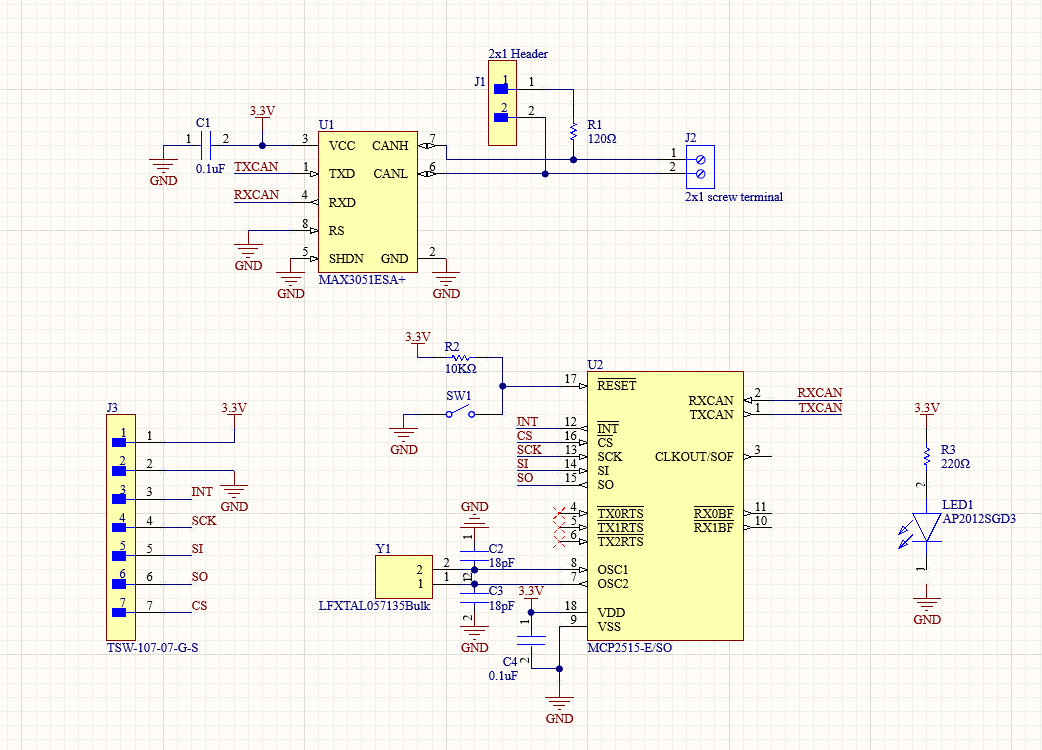Screen dimensions: 1042x750
Task: Select the MAX3051ESA+ U1 chip body
Action: [x=367, y=202]
